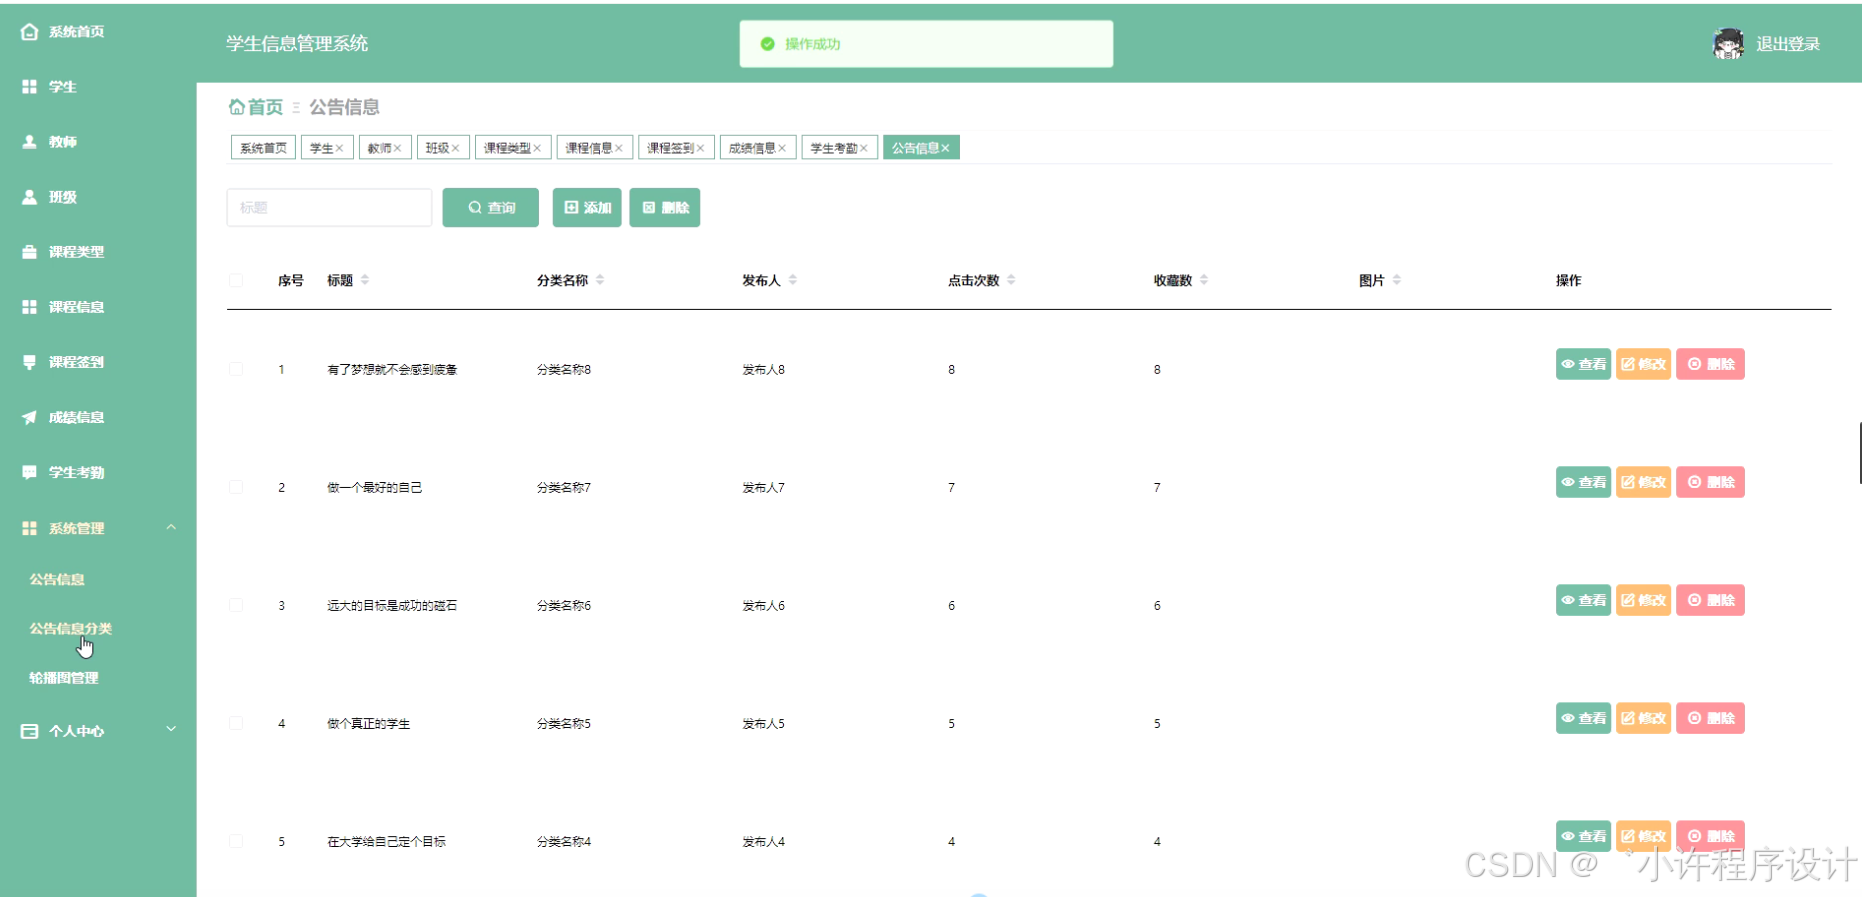Click the 查询 search button
Screen dimensions: 1862x897
pos(491,207)
